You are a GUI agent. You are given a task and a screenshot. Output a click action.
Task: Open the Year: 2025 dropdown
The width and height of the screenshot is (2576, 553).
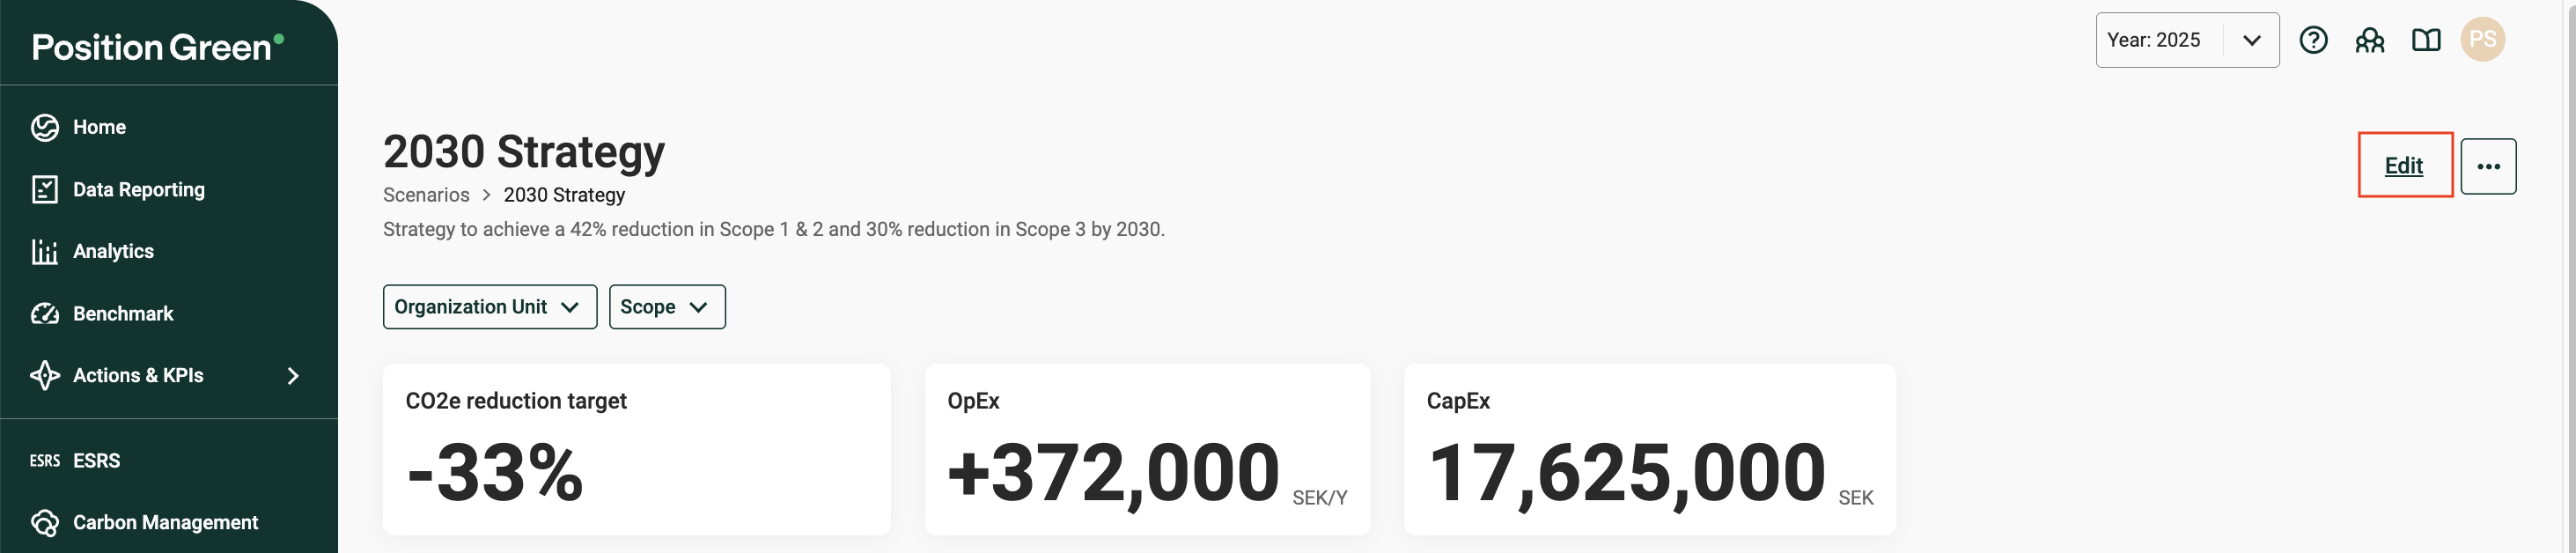(2187, 40)
